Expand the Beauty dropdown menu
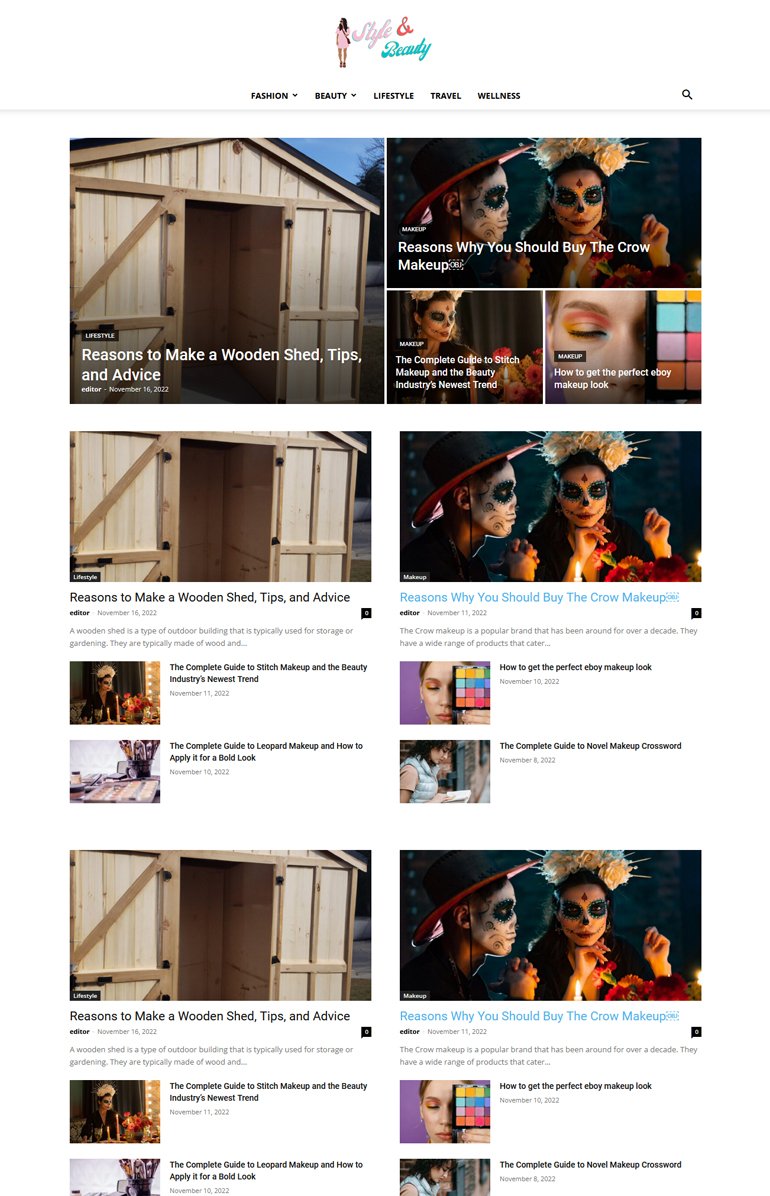This screenshot has width=770, height=1196. click(335, 96)
